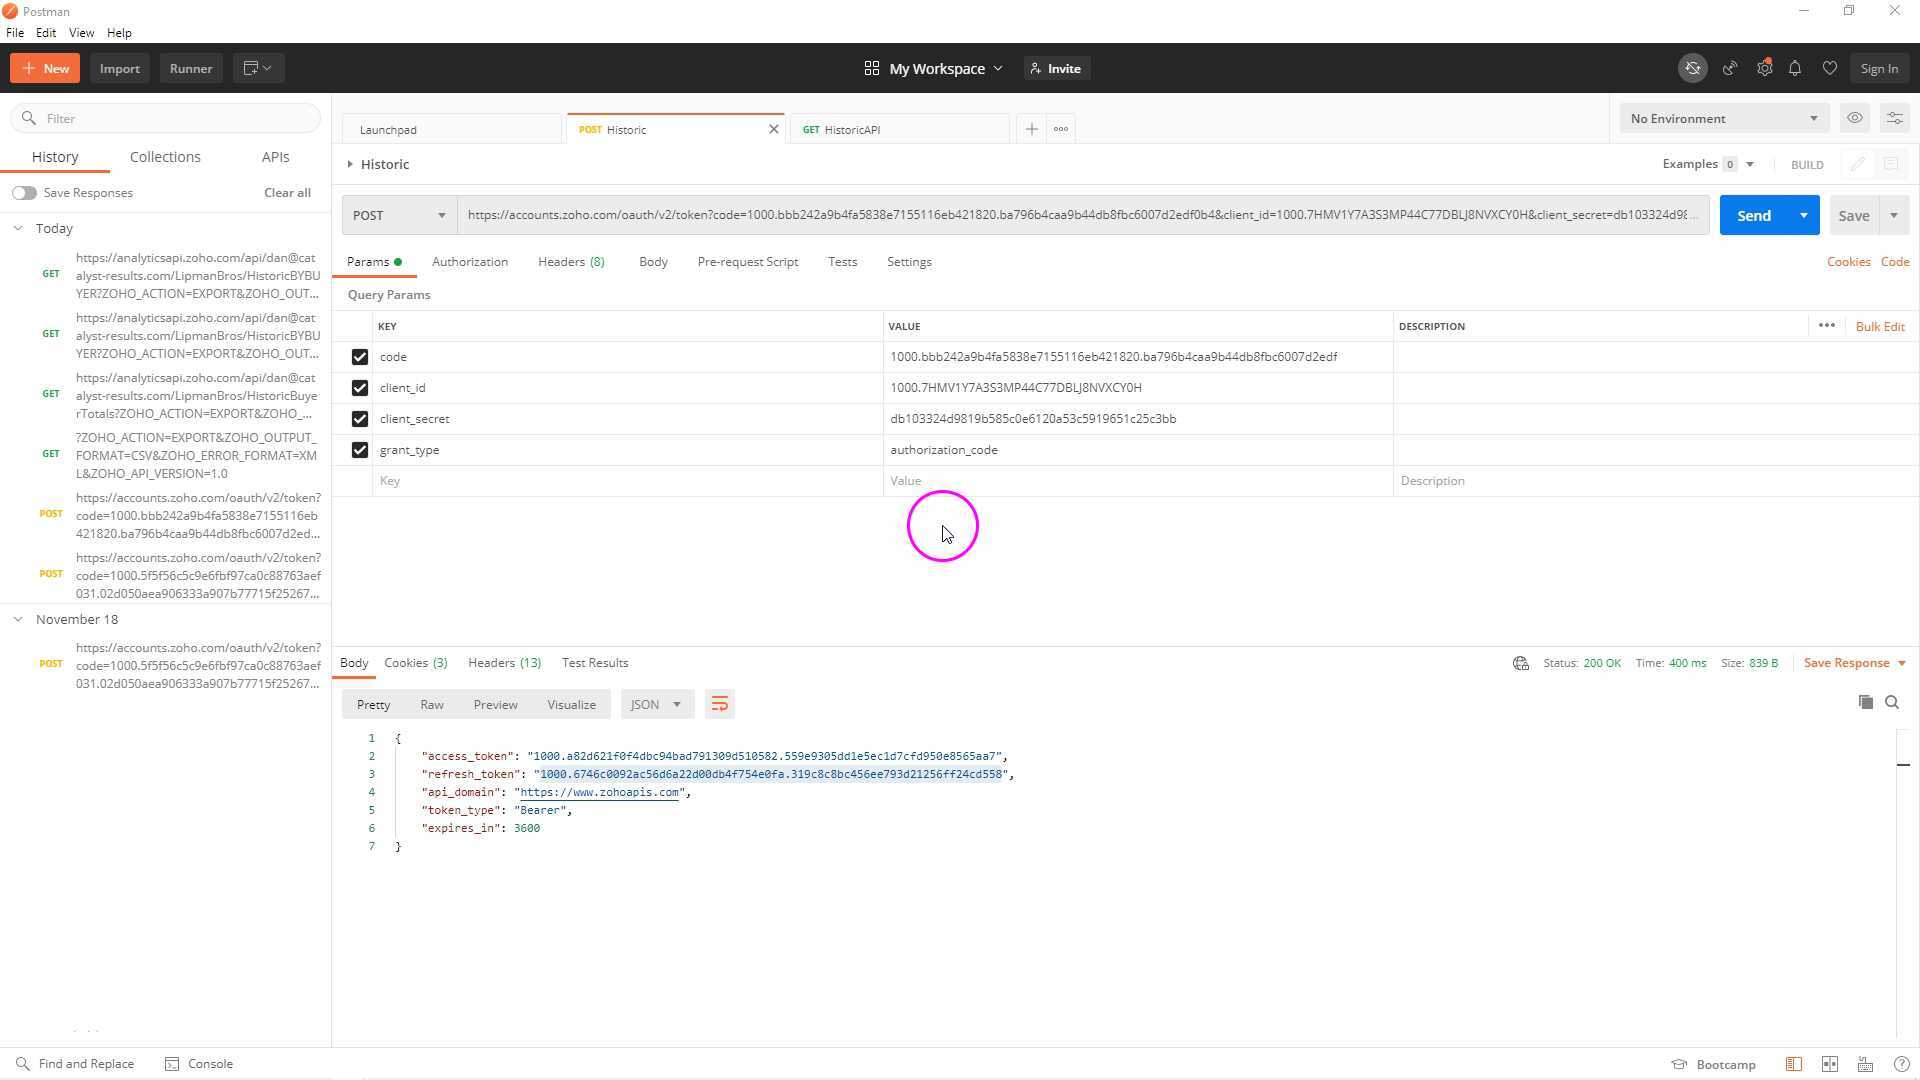Open the JSON format dropdown
Image resolution: width=1920 pixels, height=1080 pixels.
656,704
